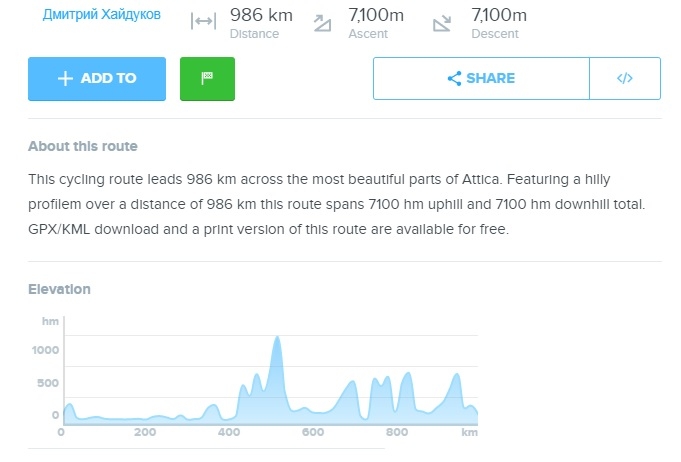The width and height of the screenshot is (681, 462).
Task: Click the About this route heading
Action: (x=83, y=146)
